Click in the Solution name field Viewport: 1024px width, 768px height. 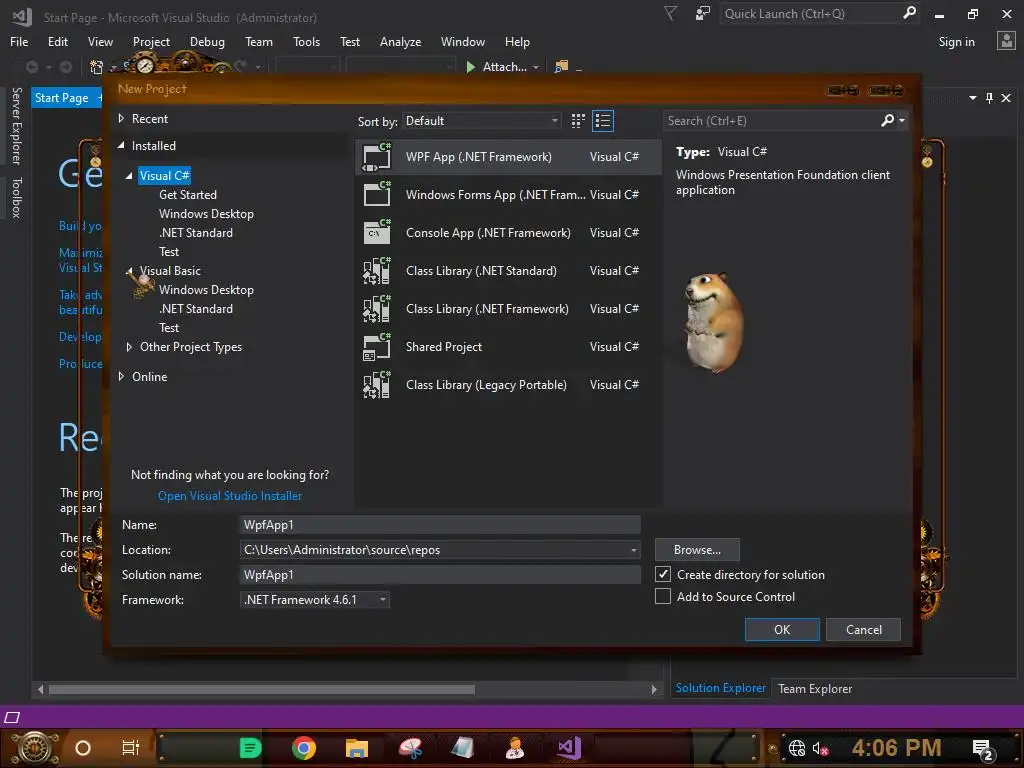coord(440,575)
